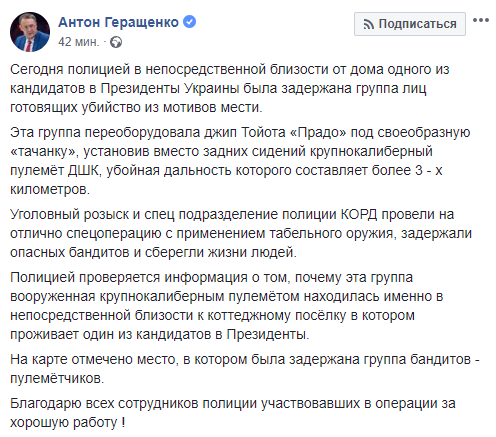Click the word пулемётчиков in the post
Screen dimensions: 496x437
(x=57, y=378)
